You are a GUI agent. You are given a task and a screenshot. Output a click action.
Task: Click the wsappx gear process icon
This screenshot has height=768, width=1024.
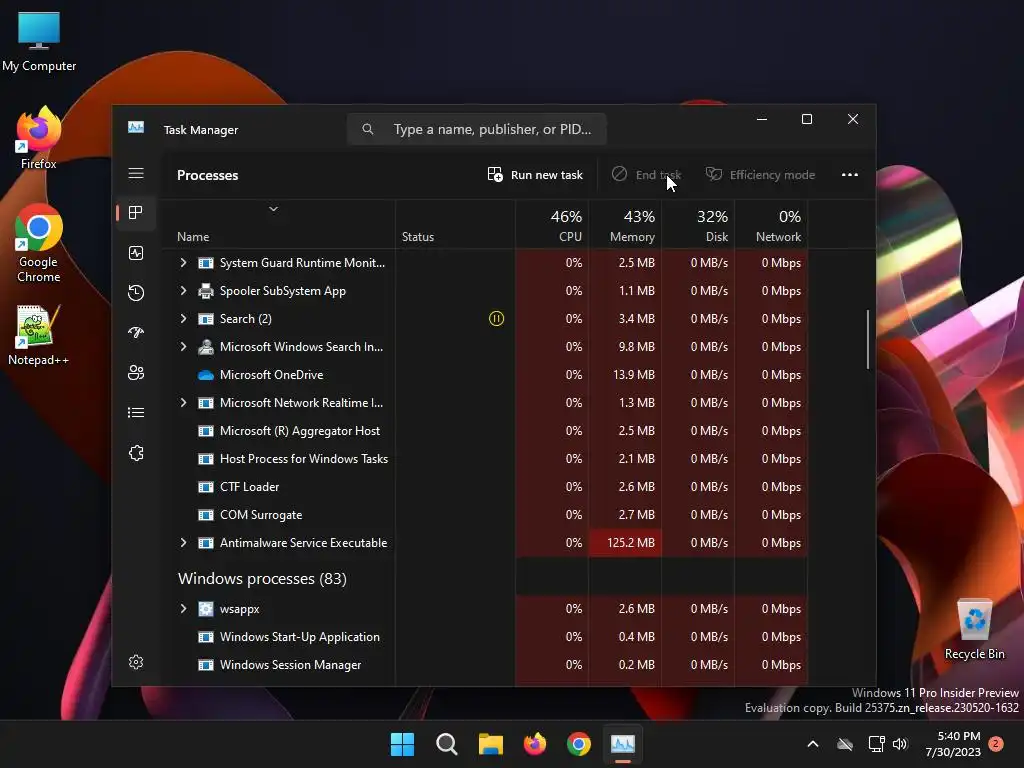[x=206, y=609]
